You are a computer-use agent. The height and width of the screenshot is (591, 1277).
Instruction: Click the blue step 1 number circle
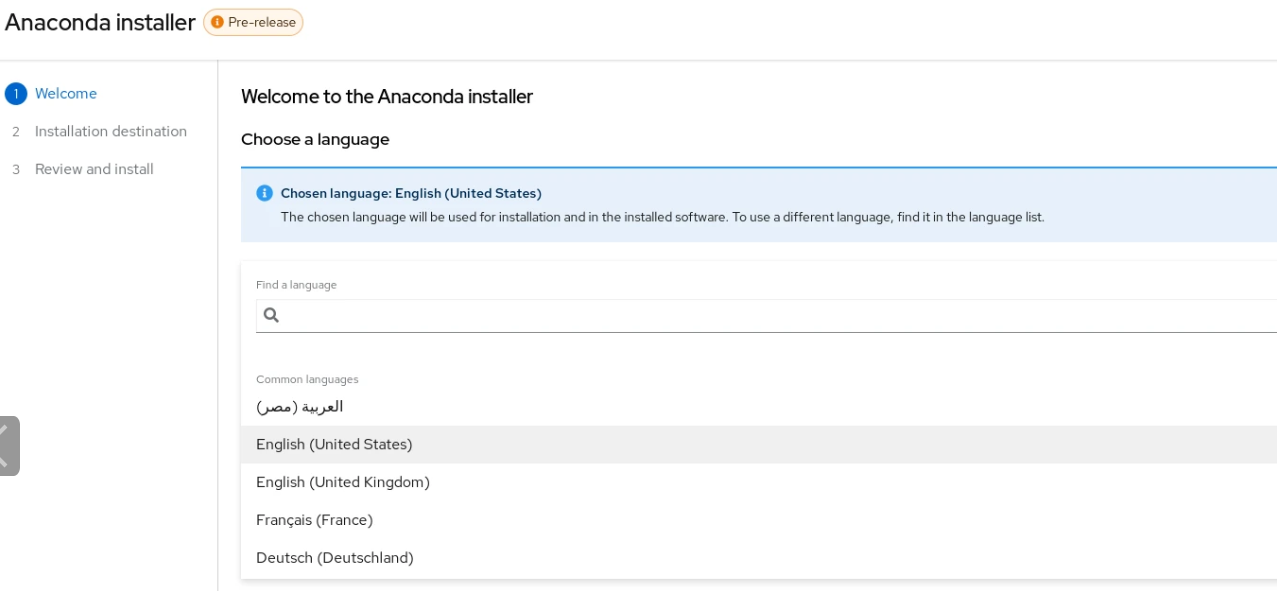(15, 94)
